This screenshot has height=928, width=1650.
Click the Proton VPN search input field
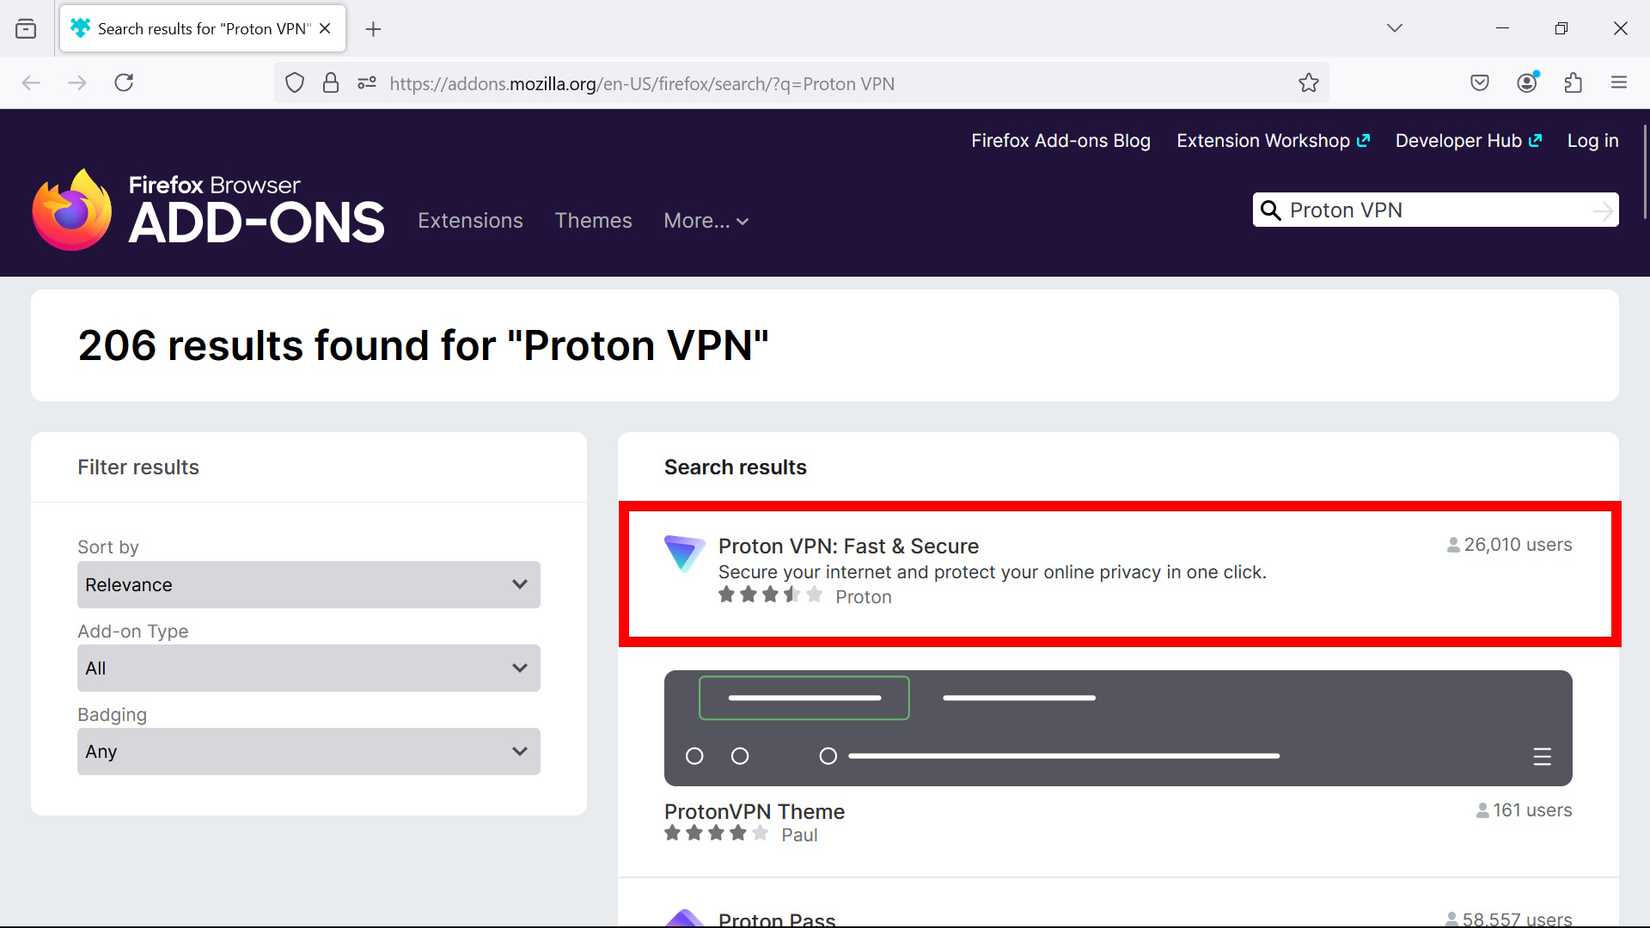pyautogui.click(x=1435, y=210)
